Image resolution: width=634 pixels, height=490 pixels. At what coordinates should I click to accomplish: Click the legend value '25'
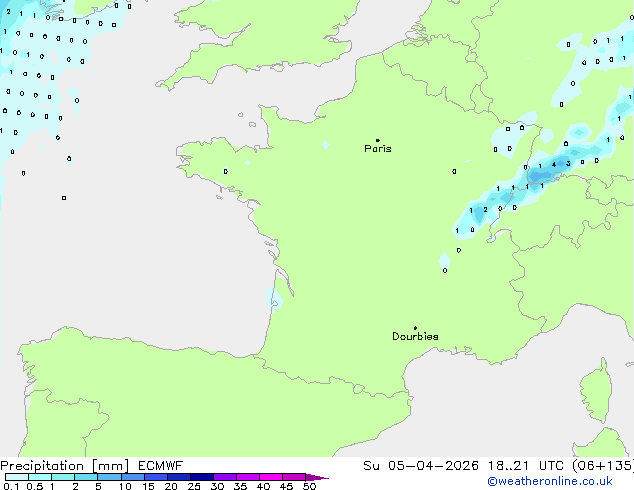point(194,486)
